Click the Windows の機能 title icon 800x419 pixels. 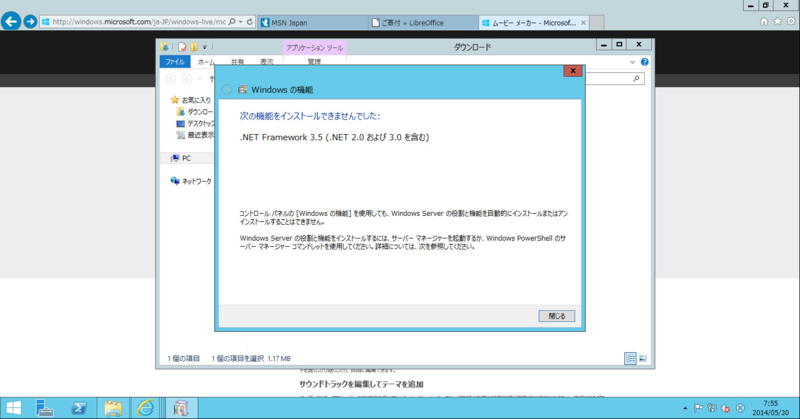(x=242, y=89)
